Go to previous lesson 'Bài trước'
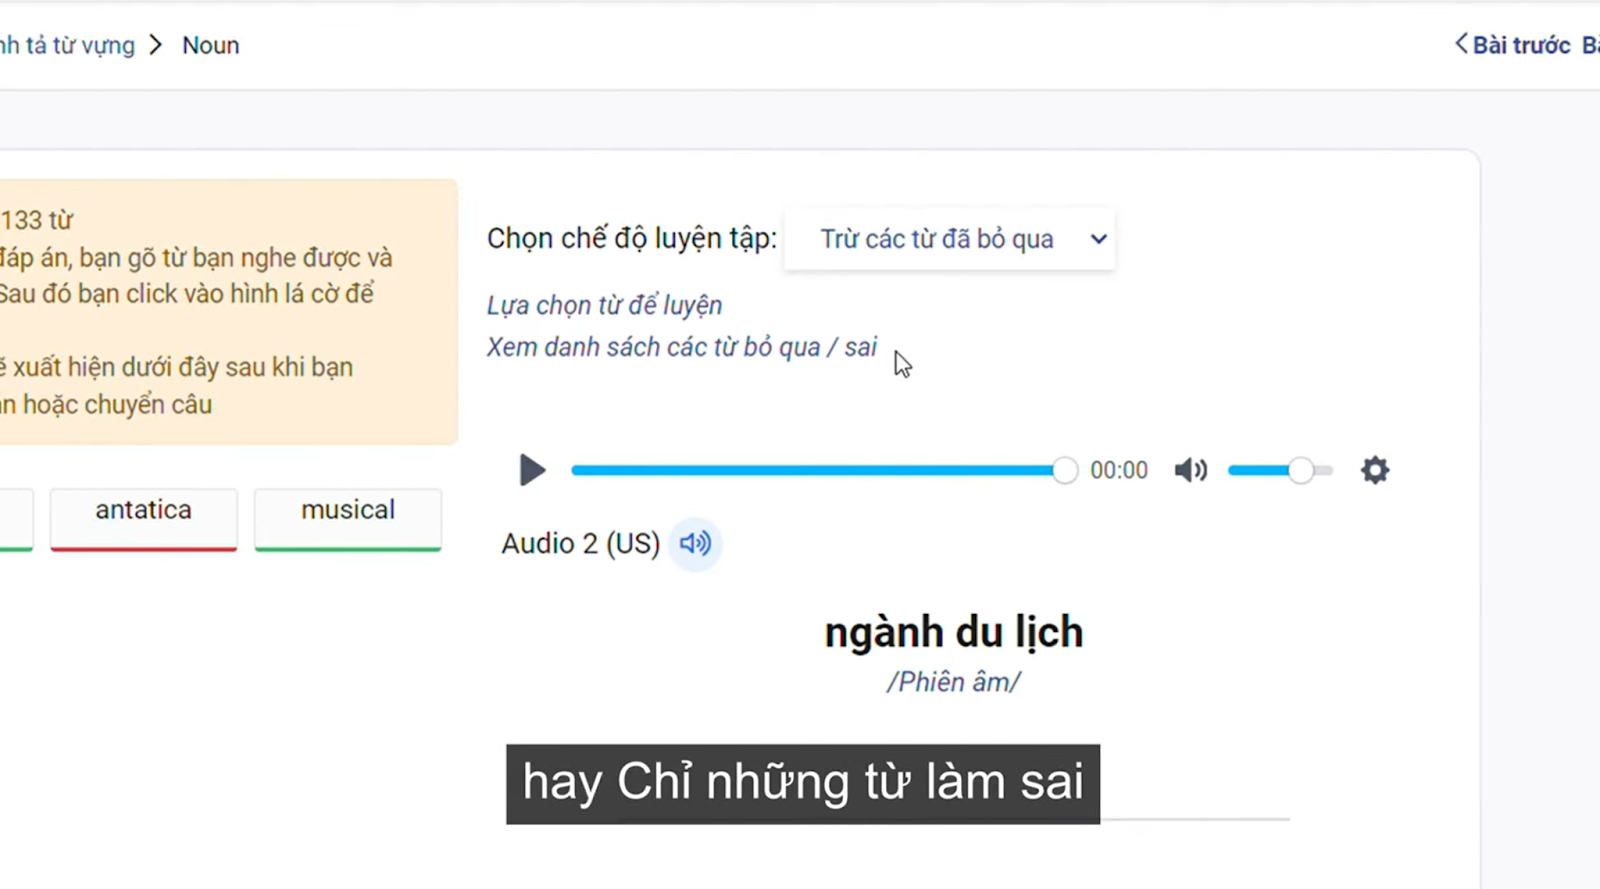1600x889 pixels. click(1513, 45)
